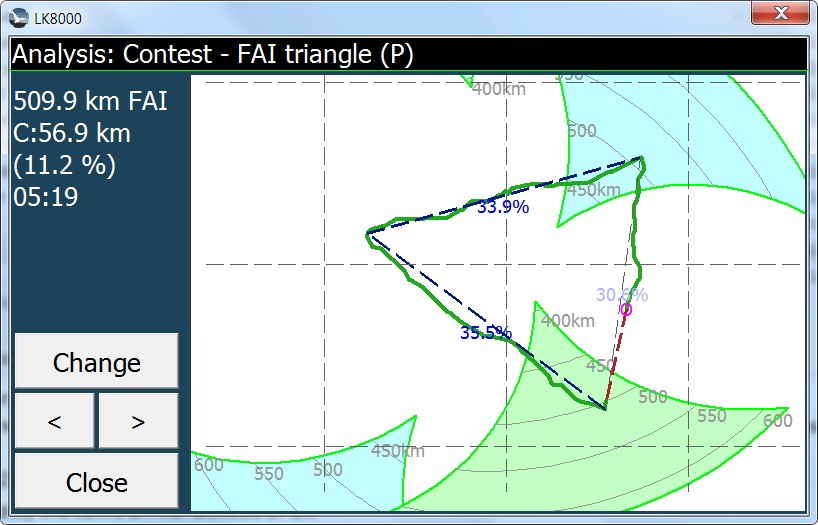Screen dimensions: 818x525
Task: Click the 05:19 flight time readout
Action: point(46,197)
